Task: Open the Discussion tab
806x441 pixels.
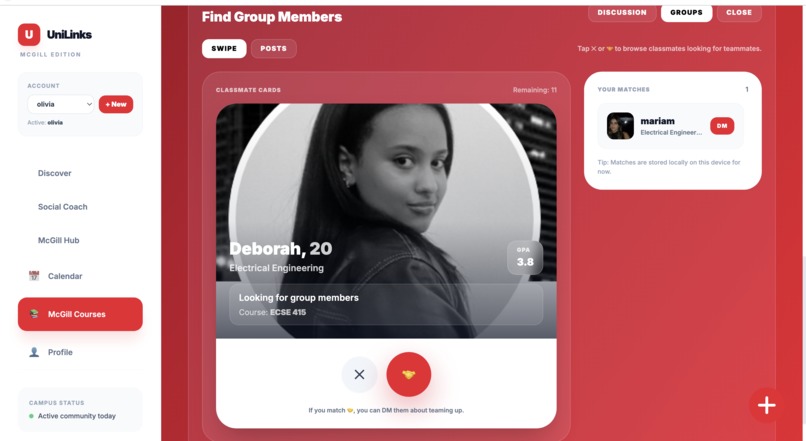Action: 622,12
